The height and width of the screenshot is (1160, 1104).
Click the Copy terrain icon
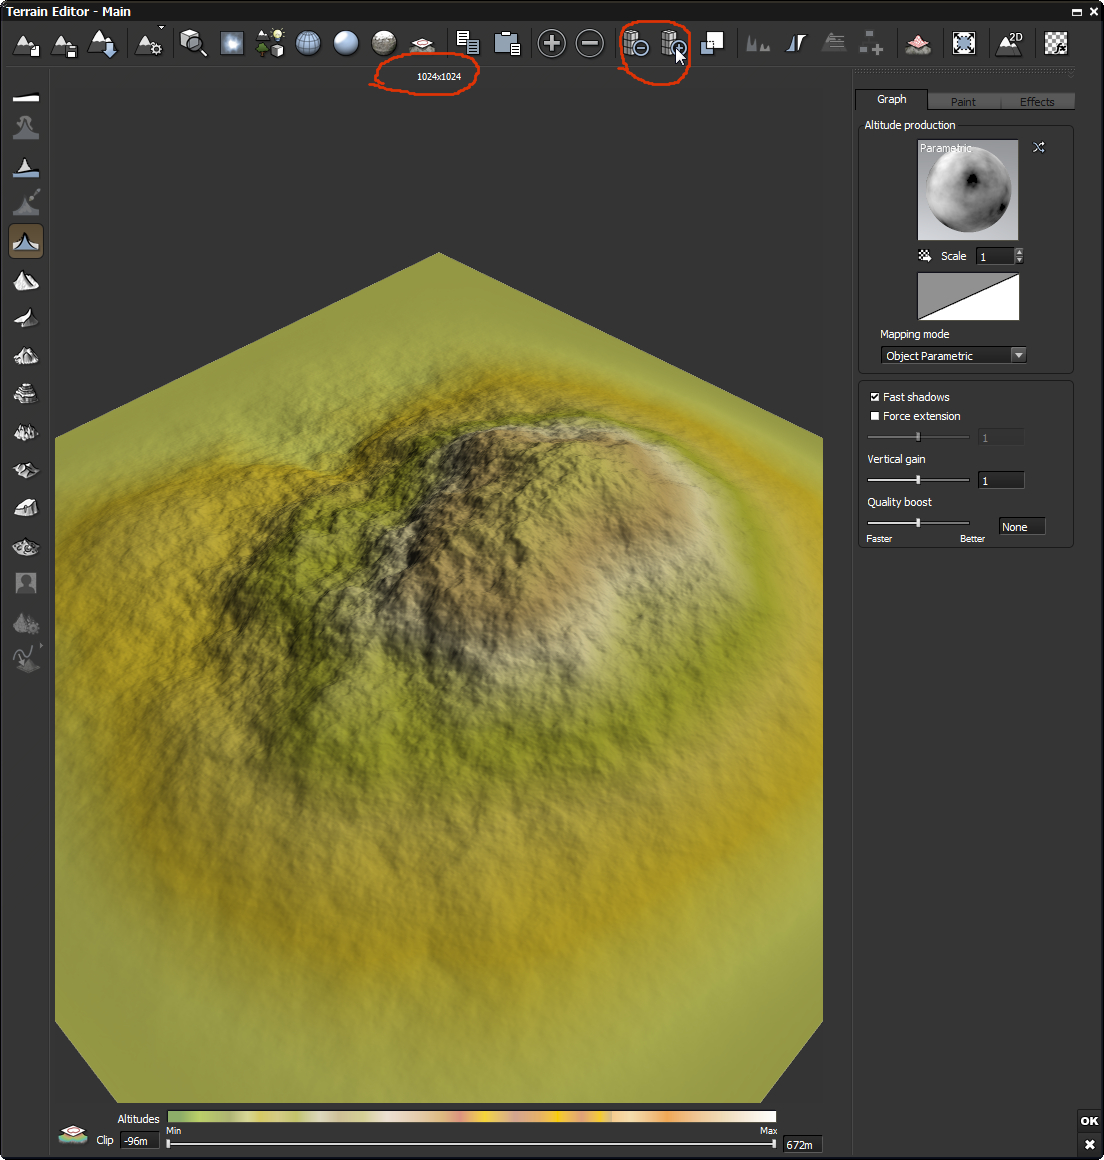[468, 43]
